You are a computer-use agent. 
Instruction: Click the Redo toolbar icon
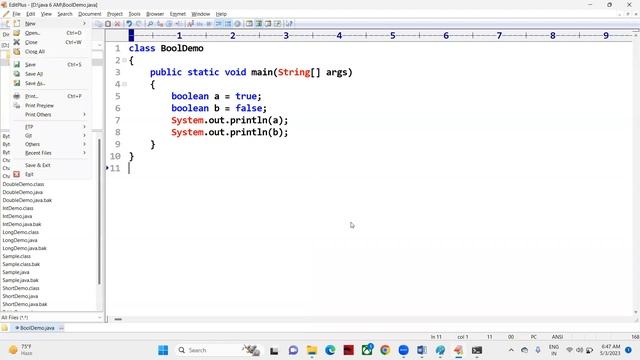pyautogui.click(x=138, y=24)
